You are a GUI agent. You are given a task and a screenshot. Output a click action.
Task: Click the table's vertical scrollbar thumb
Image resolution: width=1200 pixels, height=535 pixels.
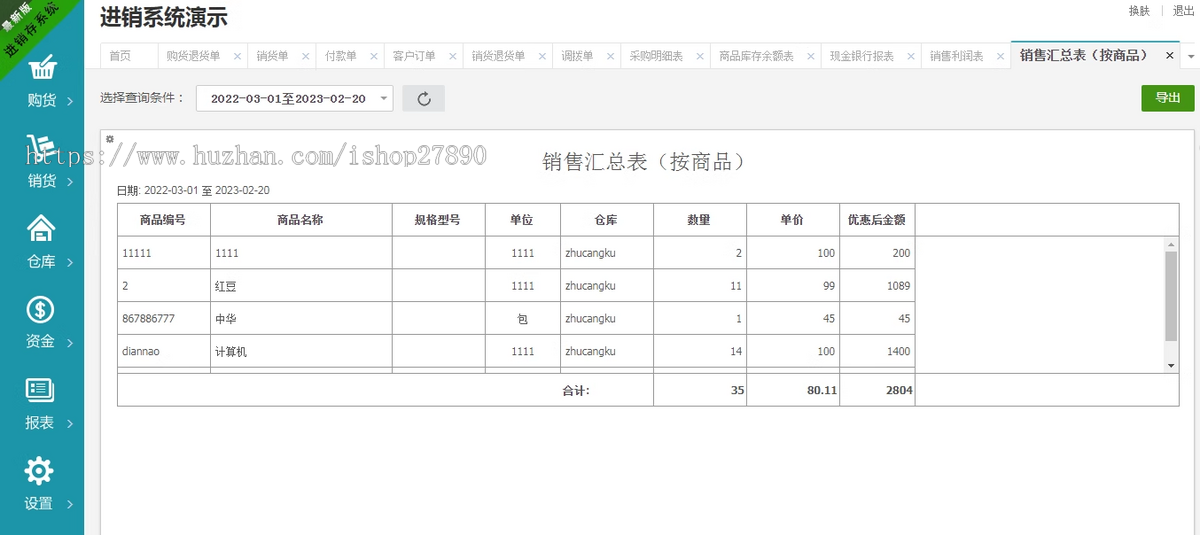[x=1171, y=296]
